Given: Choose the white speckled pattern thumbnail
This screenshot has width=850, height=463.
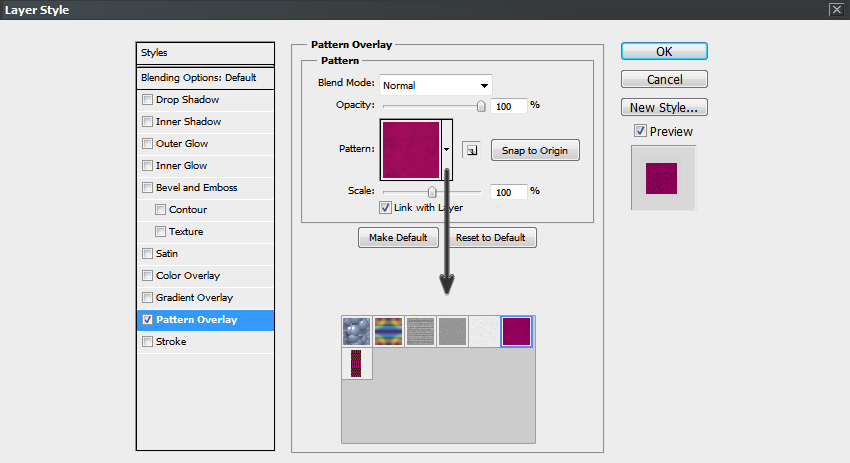Looking at the screenshot, I should [484, 331].
